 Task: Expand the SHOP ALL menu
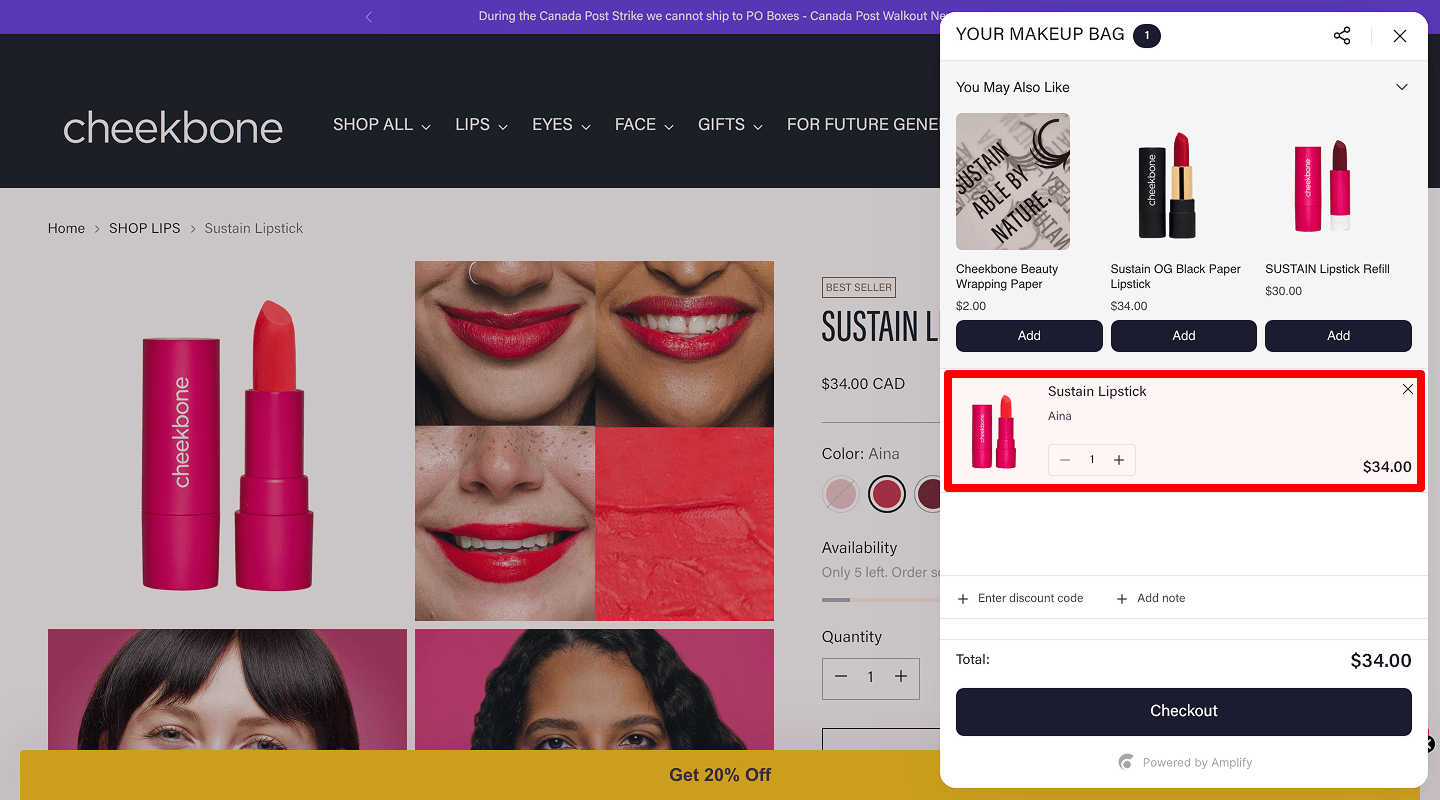(x=381, y=125)
